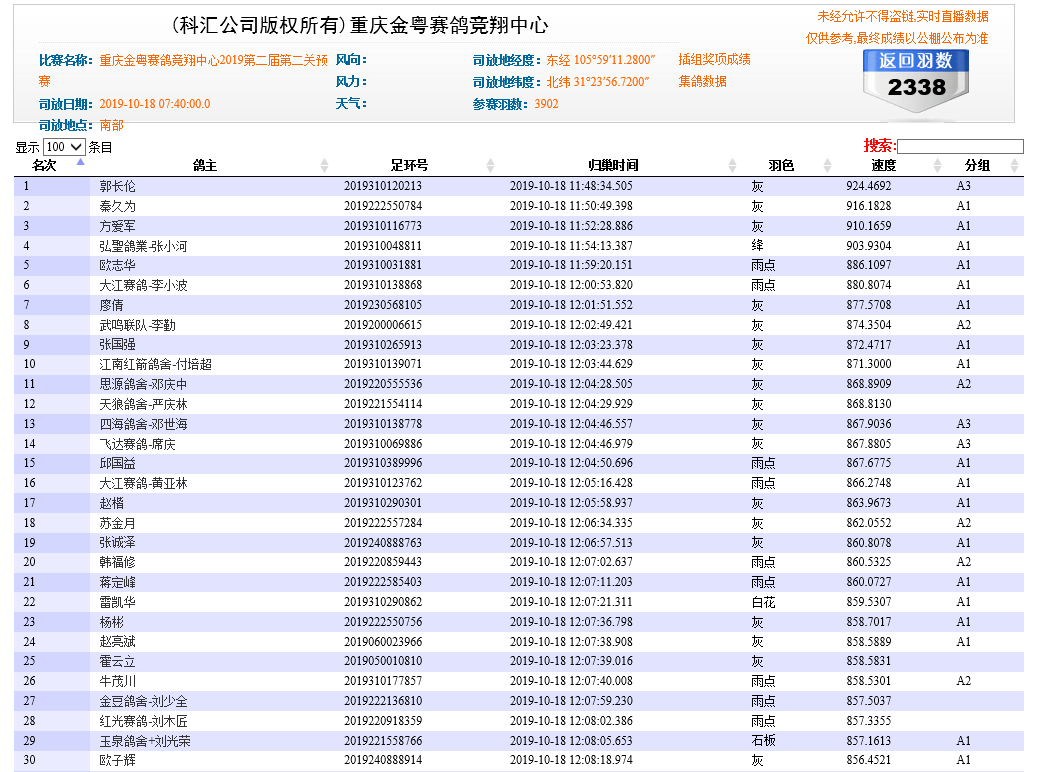Click owner 武鸣联队-李勤
Viewport: 1039px width, 772px height.
pyautogui.click(x=137, y=325)
